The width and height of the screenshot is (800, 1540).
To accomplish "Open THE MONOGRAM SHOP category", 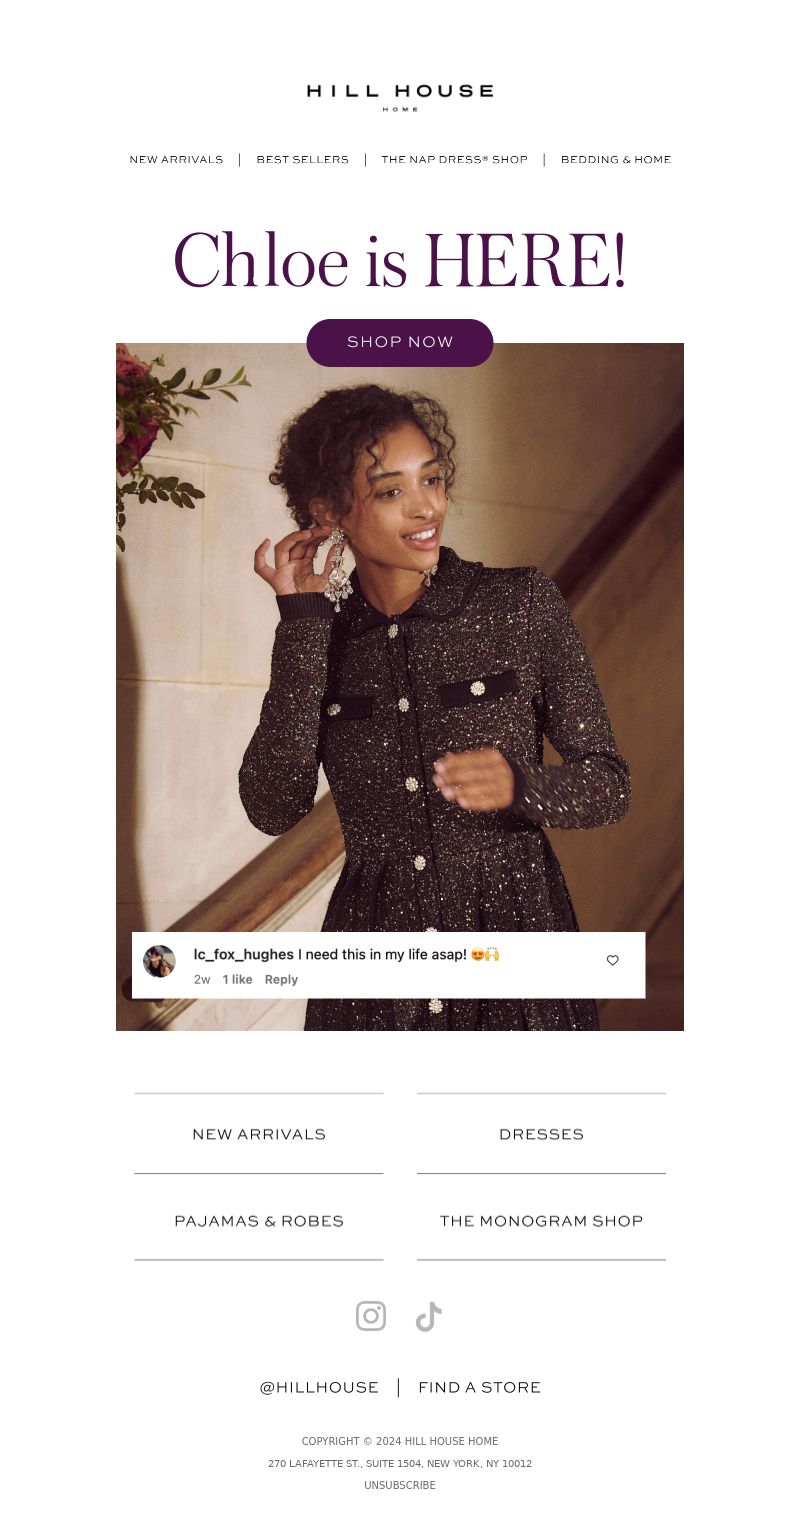I will tap(541, 1221).
